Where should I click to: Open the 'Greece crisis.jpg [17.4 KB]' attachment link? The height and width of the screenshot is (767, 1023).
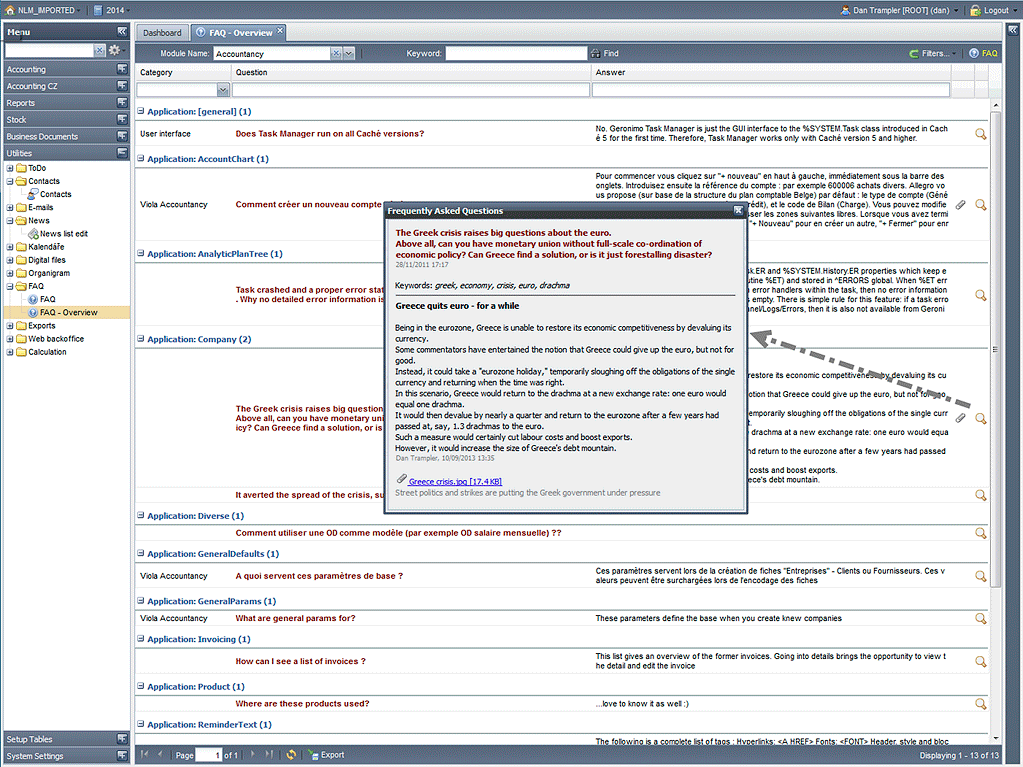tap(455, 481)
